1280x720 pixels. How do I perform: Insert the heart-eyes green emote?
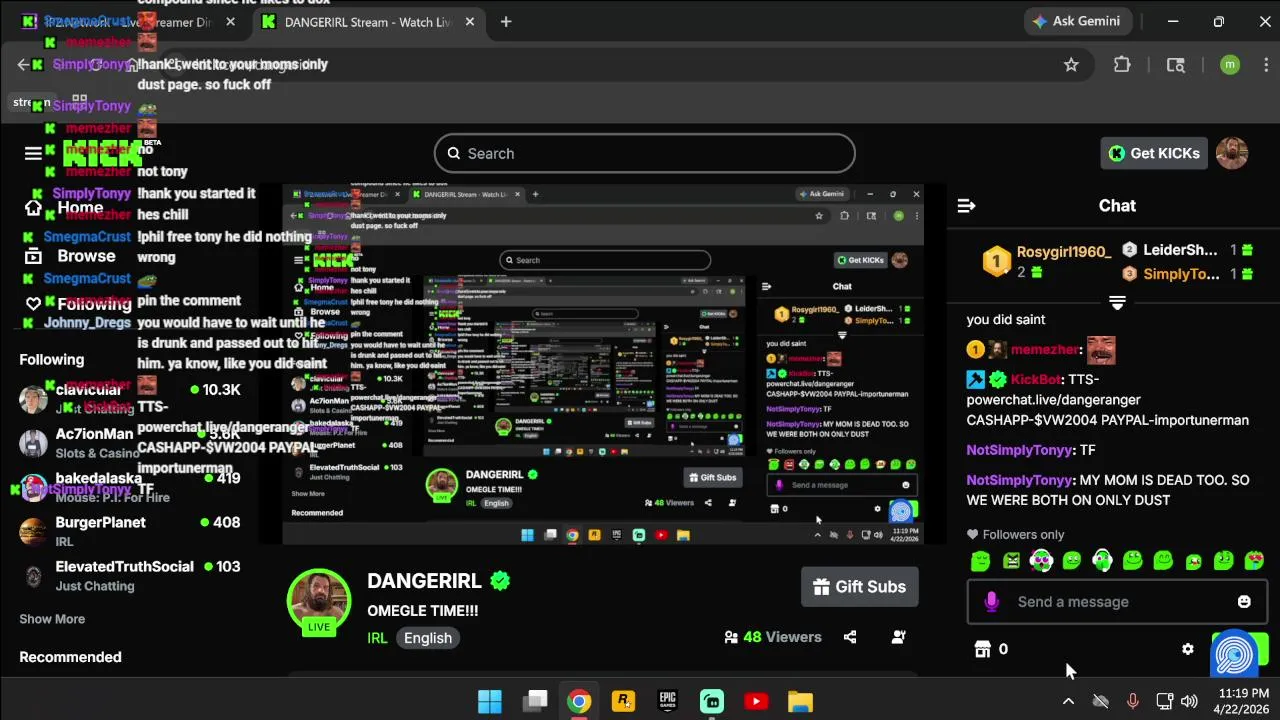(1254, 561)
